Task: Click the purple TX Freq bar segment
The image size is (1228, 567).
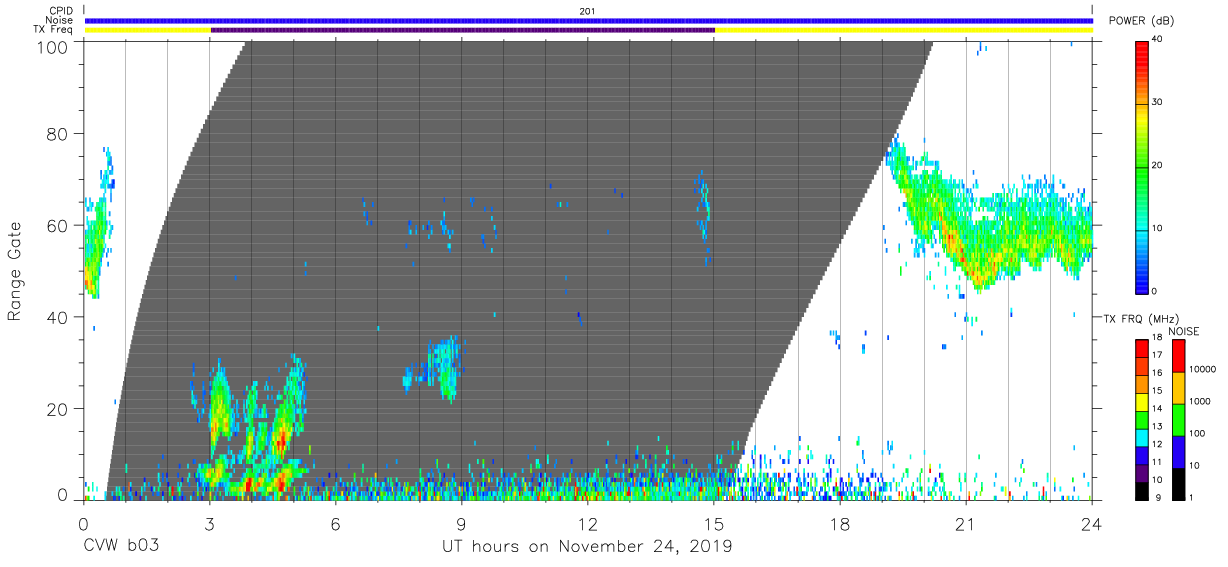Action: pos(462,30)
